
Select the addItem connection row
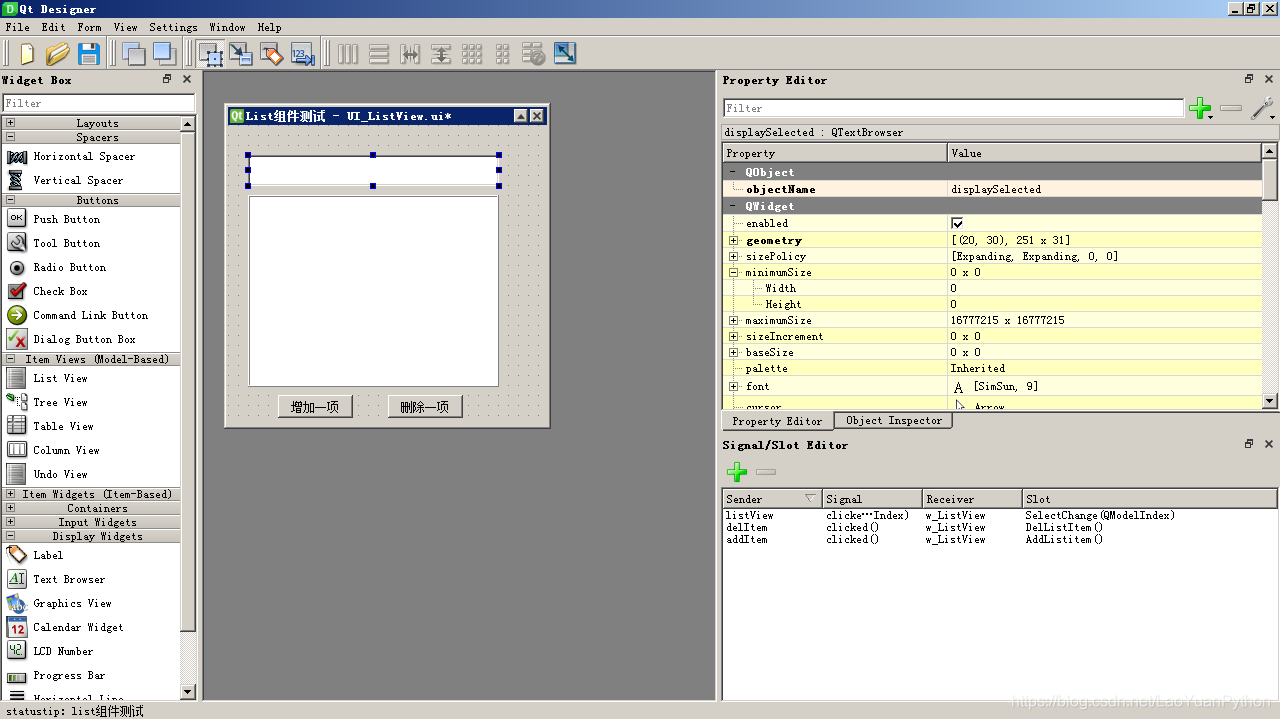pos(1000,539)
